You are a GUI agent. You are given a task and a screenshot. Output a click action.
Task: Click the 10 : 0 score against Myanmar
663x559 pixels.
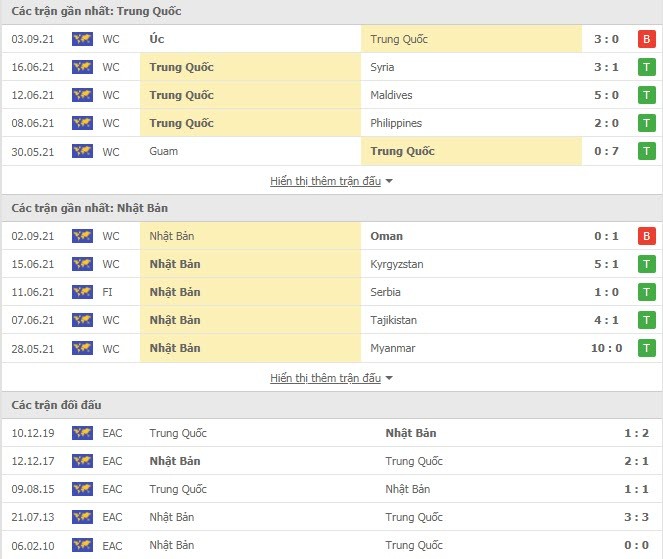[x=606, y=348]
